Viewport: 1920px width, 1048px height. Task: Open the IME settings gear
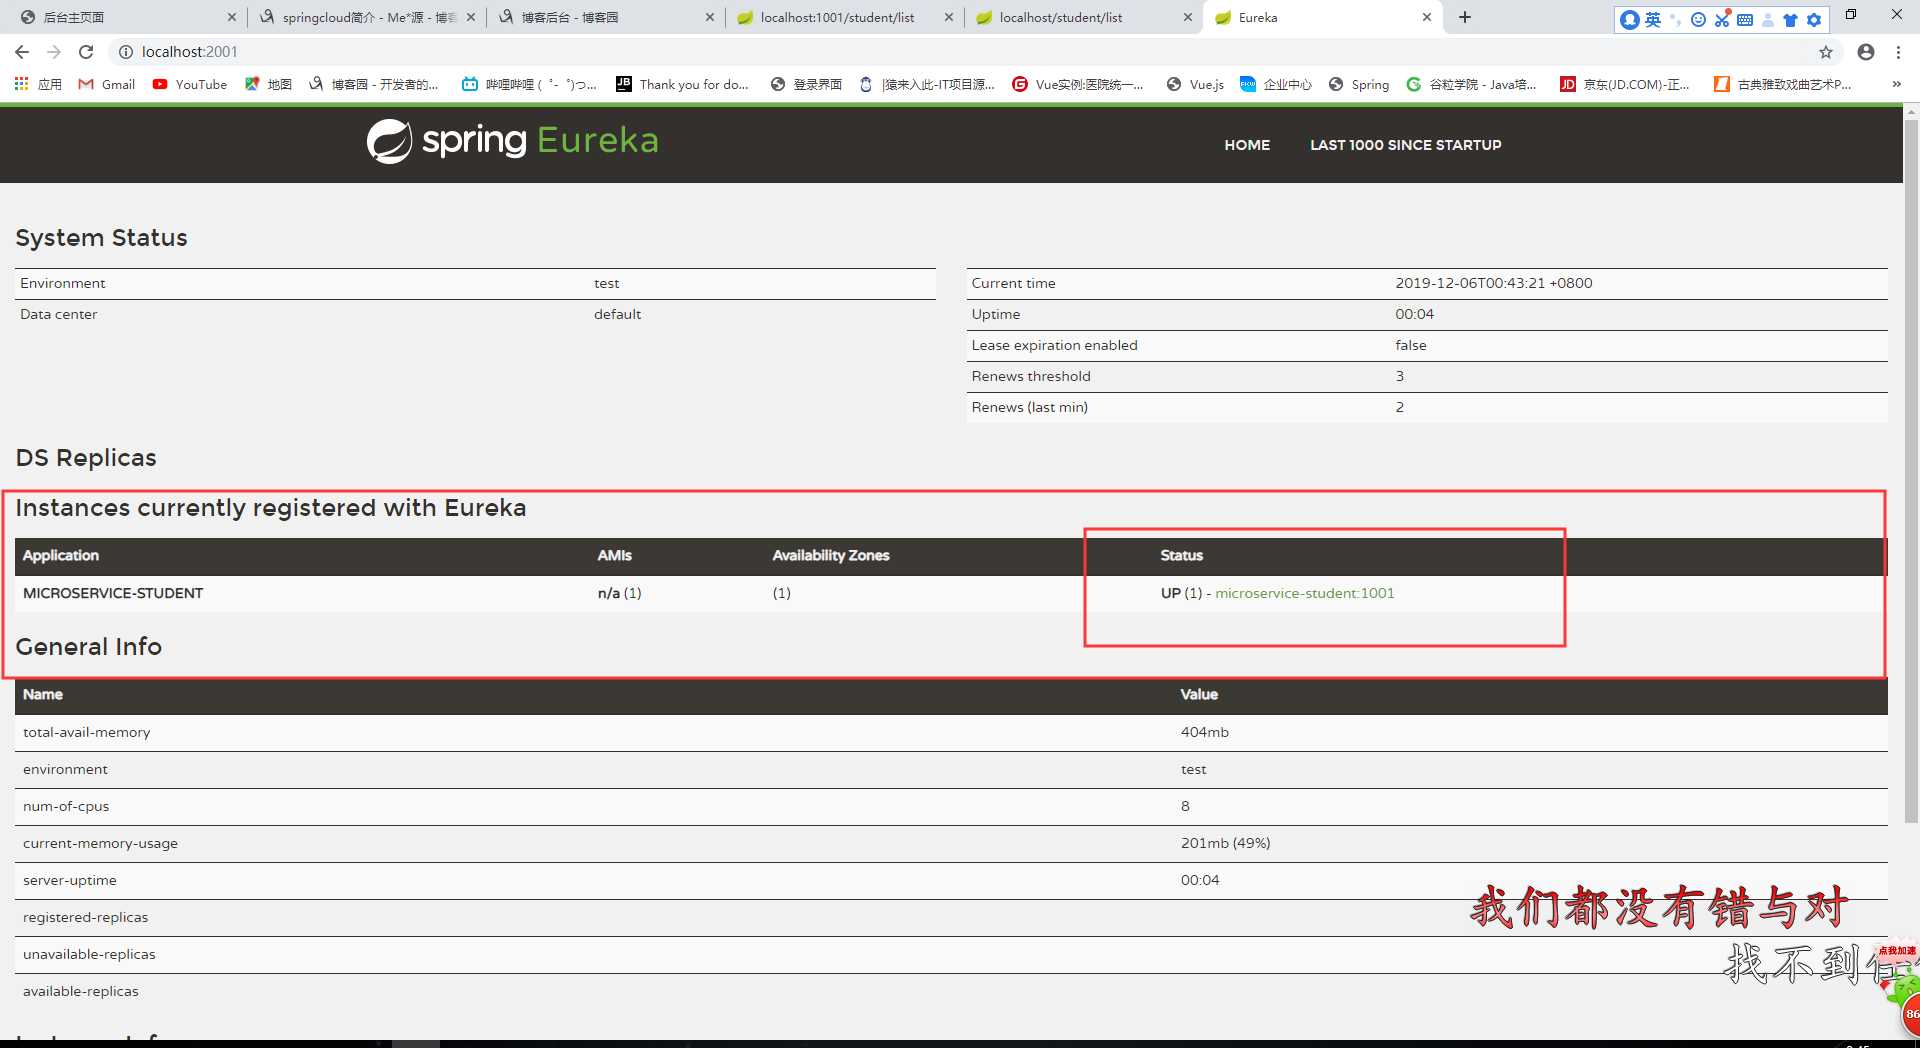pyautogui.click(x=1814, y=19)
